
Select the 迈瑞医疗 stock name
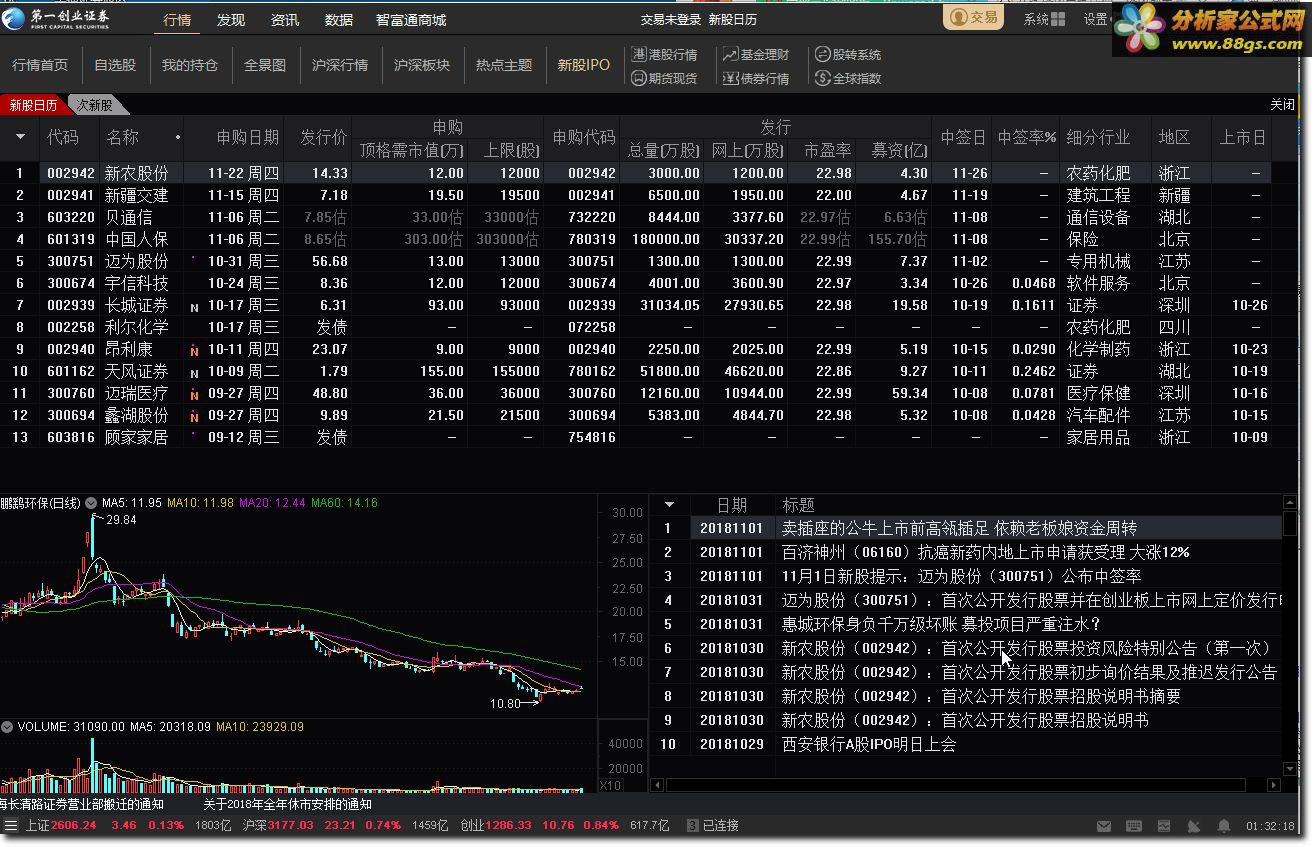click(137, 394)
